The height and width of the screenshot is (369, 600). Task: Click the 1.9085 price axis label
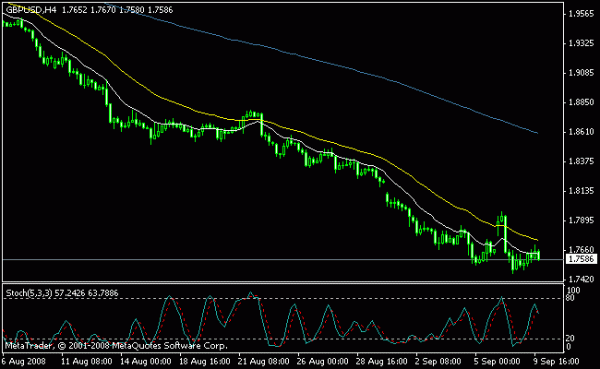pyautogui.click(x=582, y=73)
